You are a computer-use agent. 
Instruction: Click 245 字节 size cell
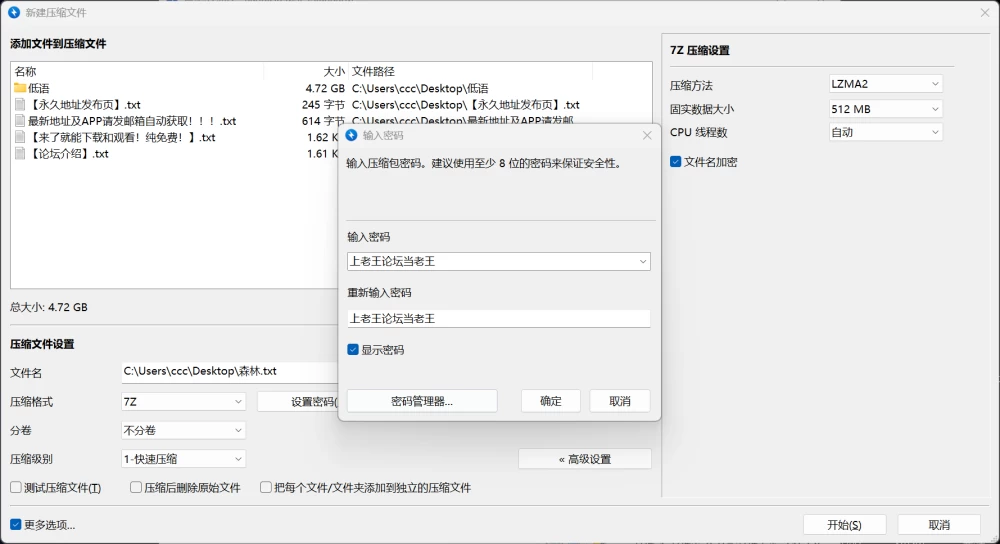(323, 105)
